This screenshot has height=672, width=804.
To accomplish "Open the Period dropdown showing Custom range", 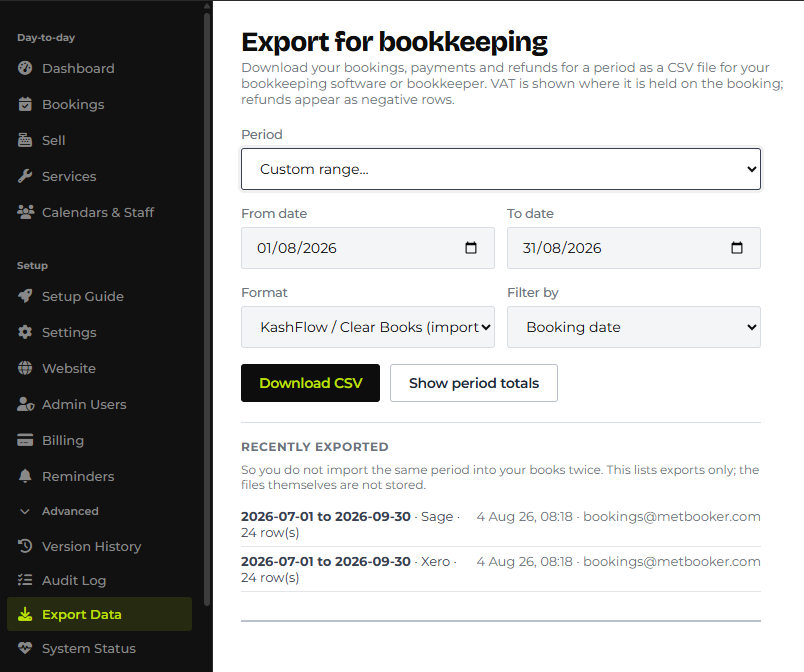I will (501, 169).
